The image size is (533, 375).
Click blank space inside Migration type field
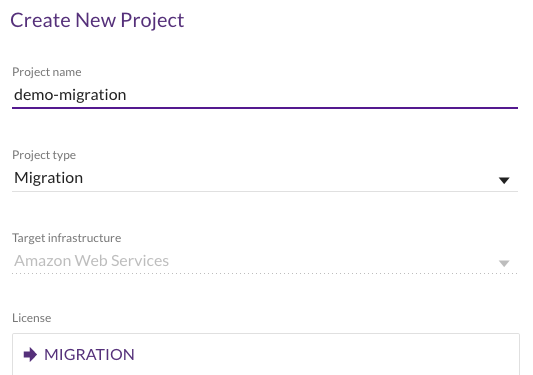click(x=289, y=178)
